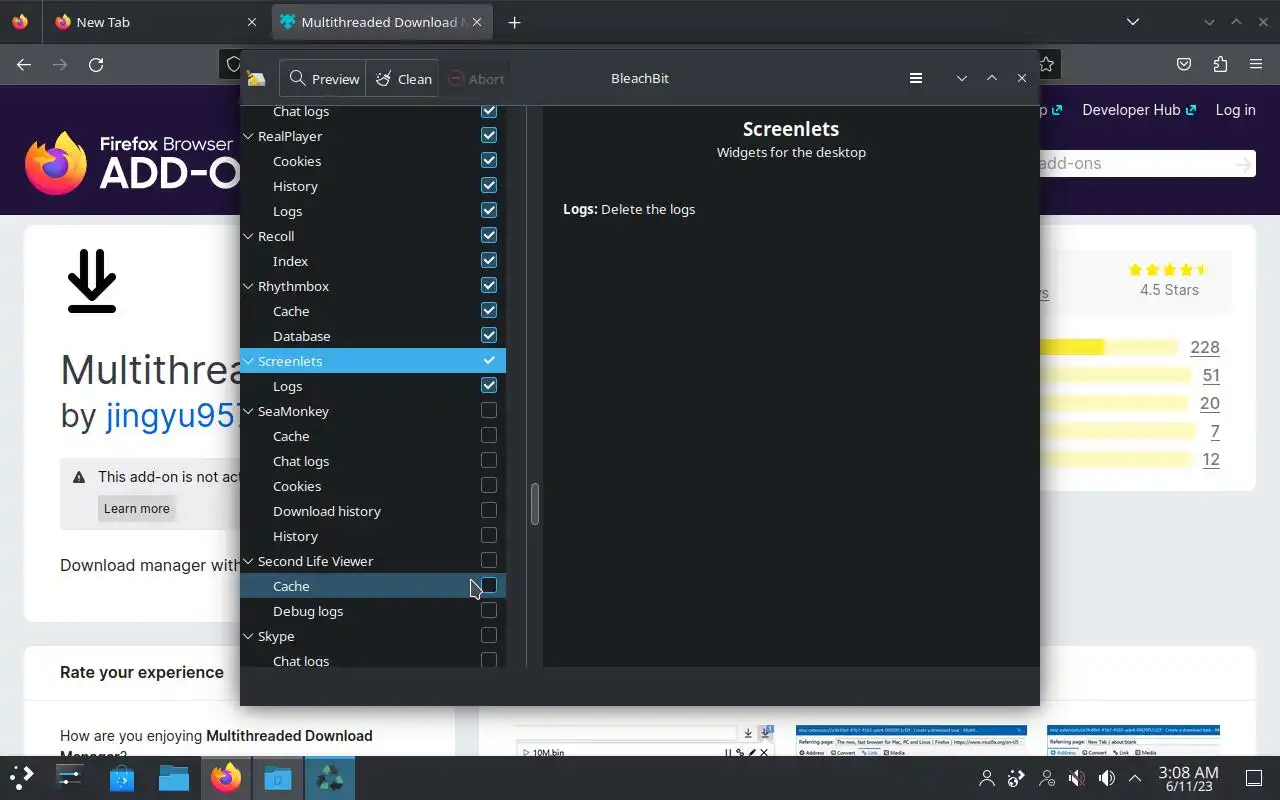Close the Multithreaded Download tab
Screen dimensions: 1280x800
(x=477, y=22)
